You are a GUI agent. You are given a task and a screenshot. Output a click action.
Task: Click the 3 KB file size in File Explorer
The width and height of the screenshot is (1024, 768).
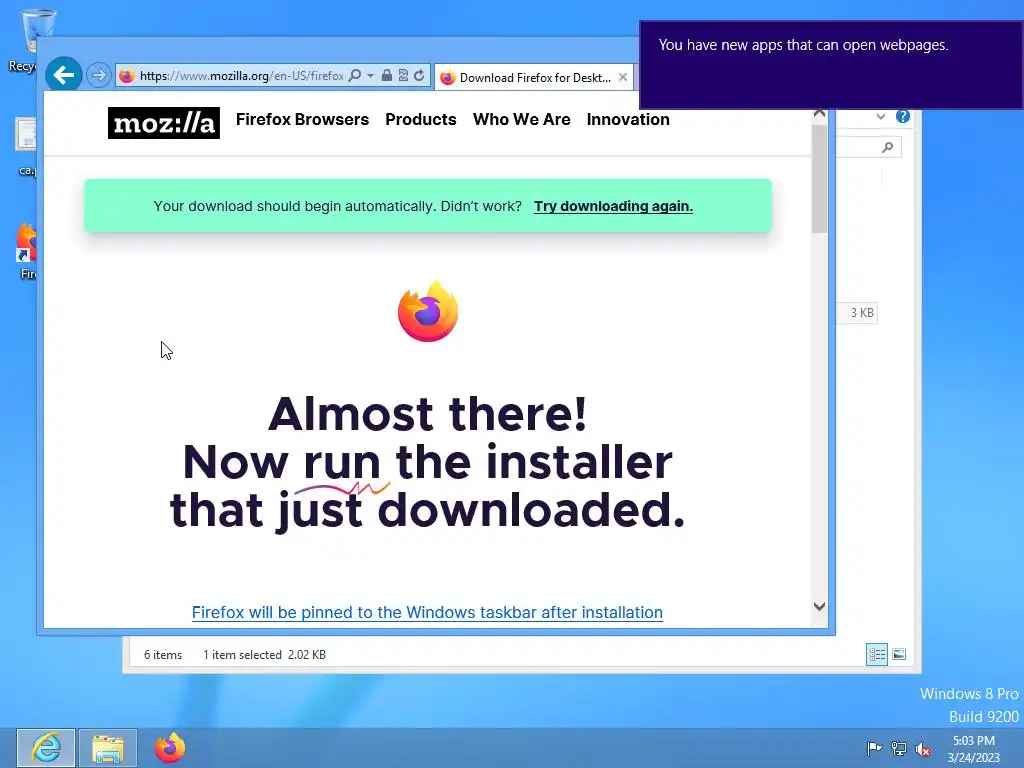point(861,313)
